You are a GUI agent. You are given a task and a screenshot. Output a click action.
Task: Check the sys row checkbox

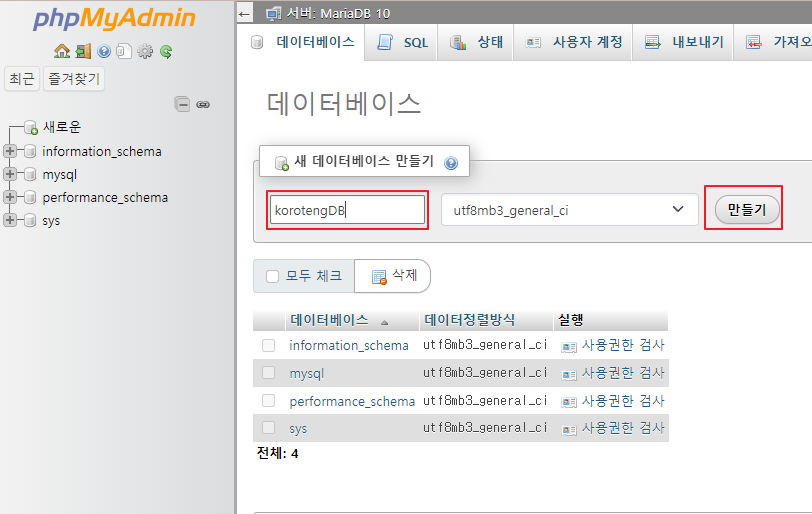[268, 428]
